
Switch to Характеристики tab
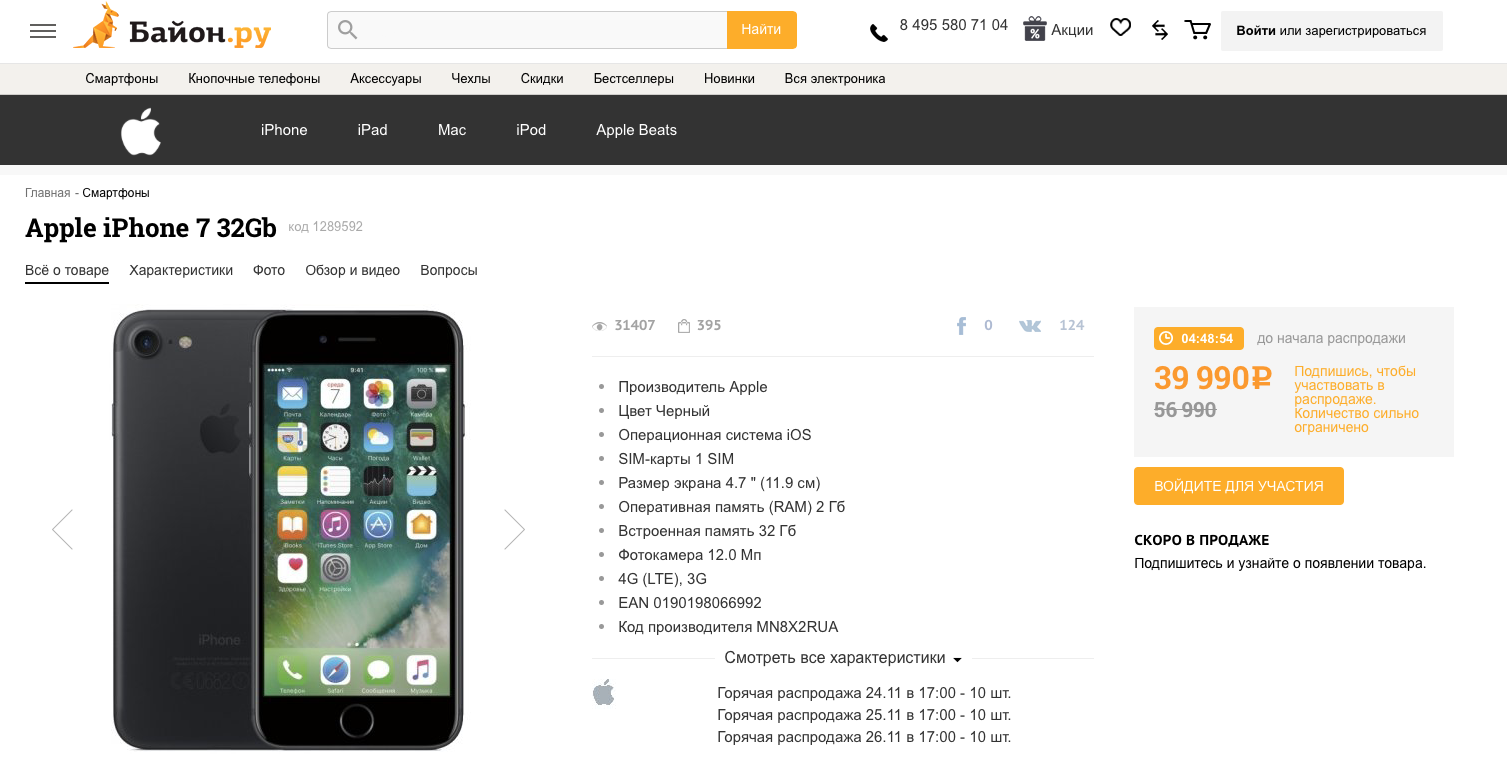(x=181, y=270)
